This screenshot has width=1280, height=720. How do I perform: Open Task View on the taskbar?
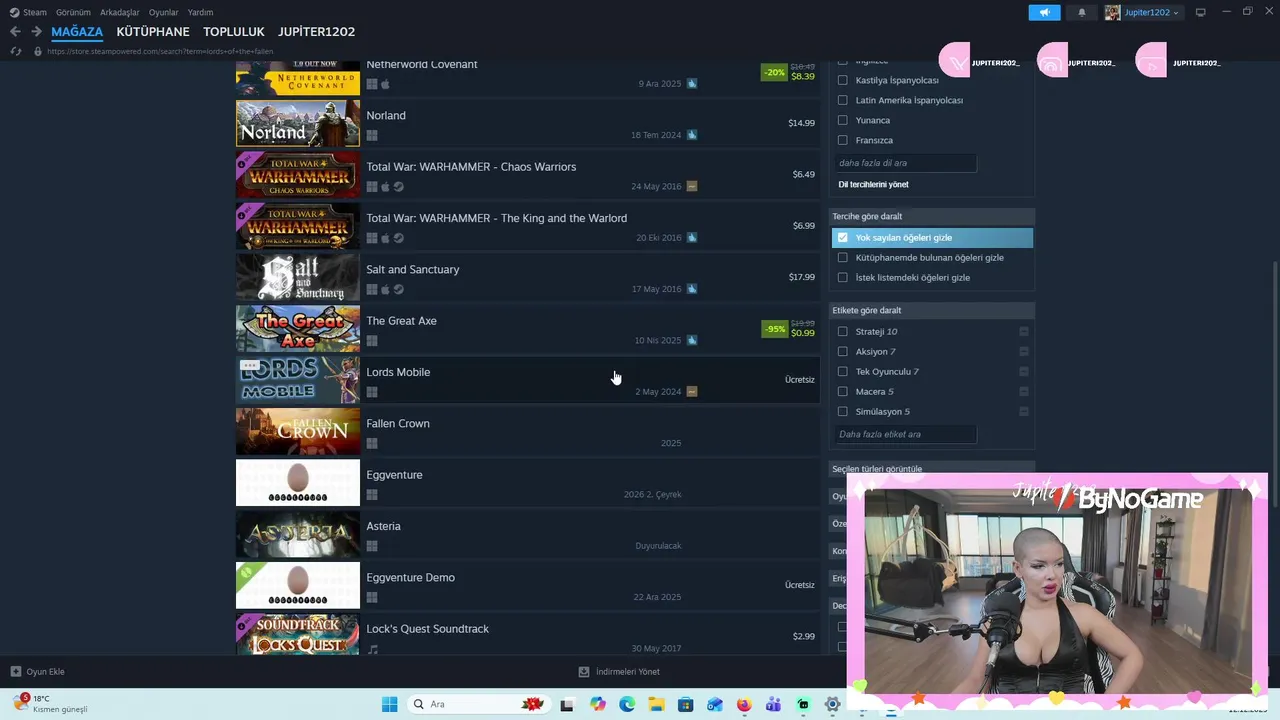pyautogui.click(x=568, y=704)
